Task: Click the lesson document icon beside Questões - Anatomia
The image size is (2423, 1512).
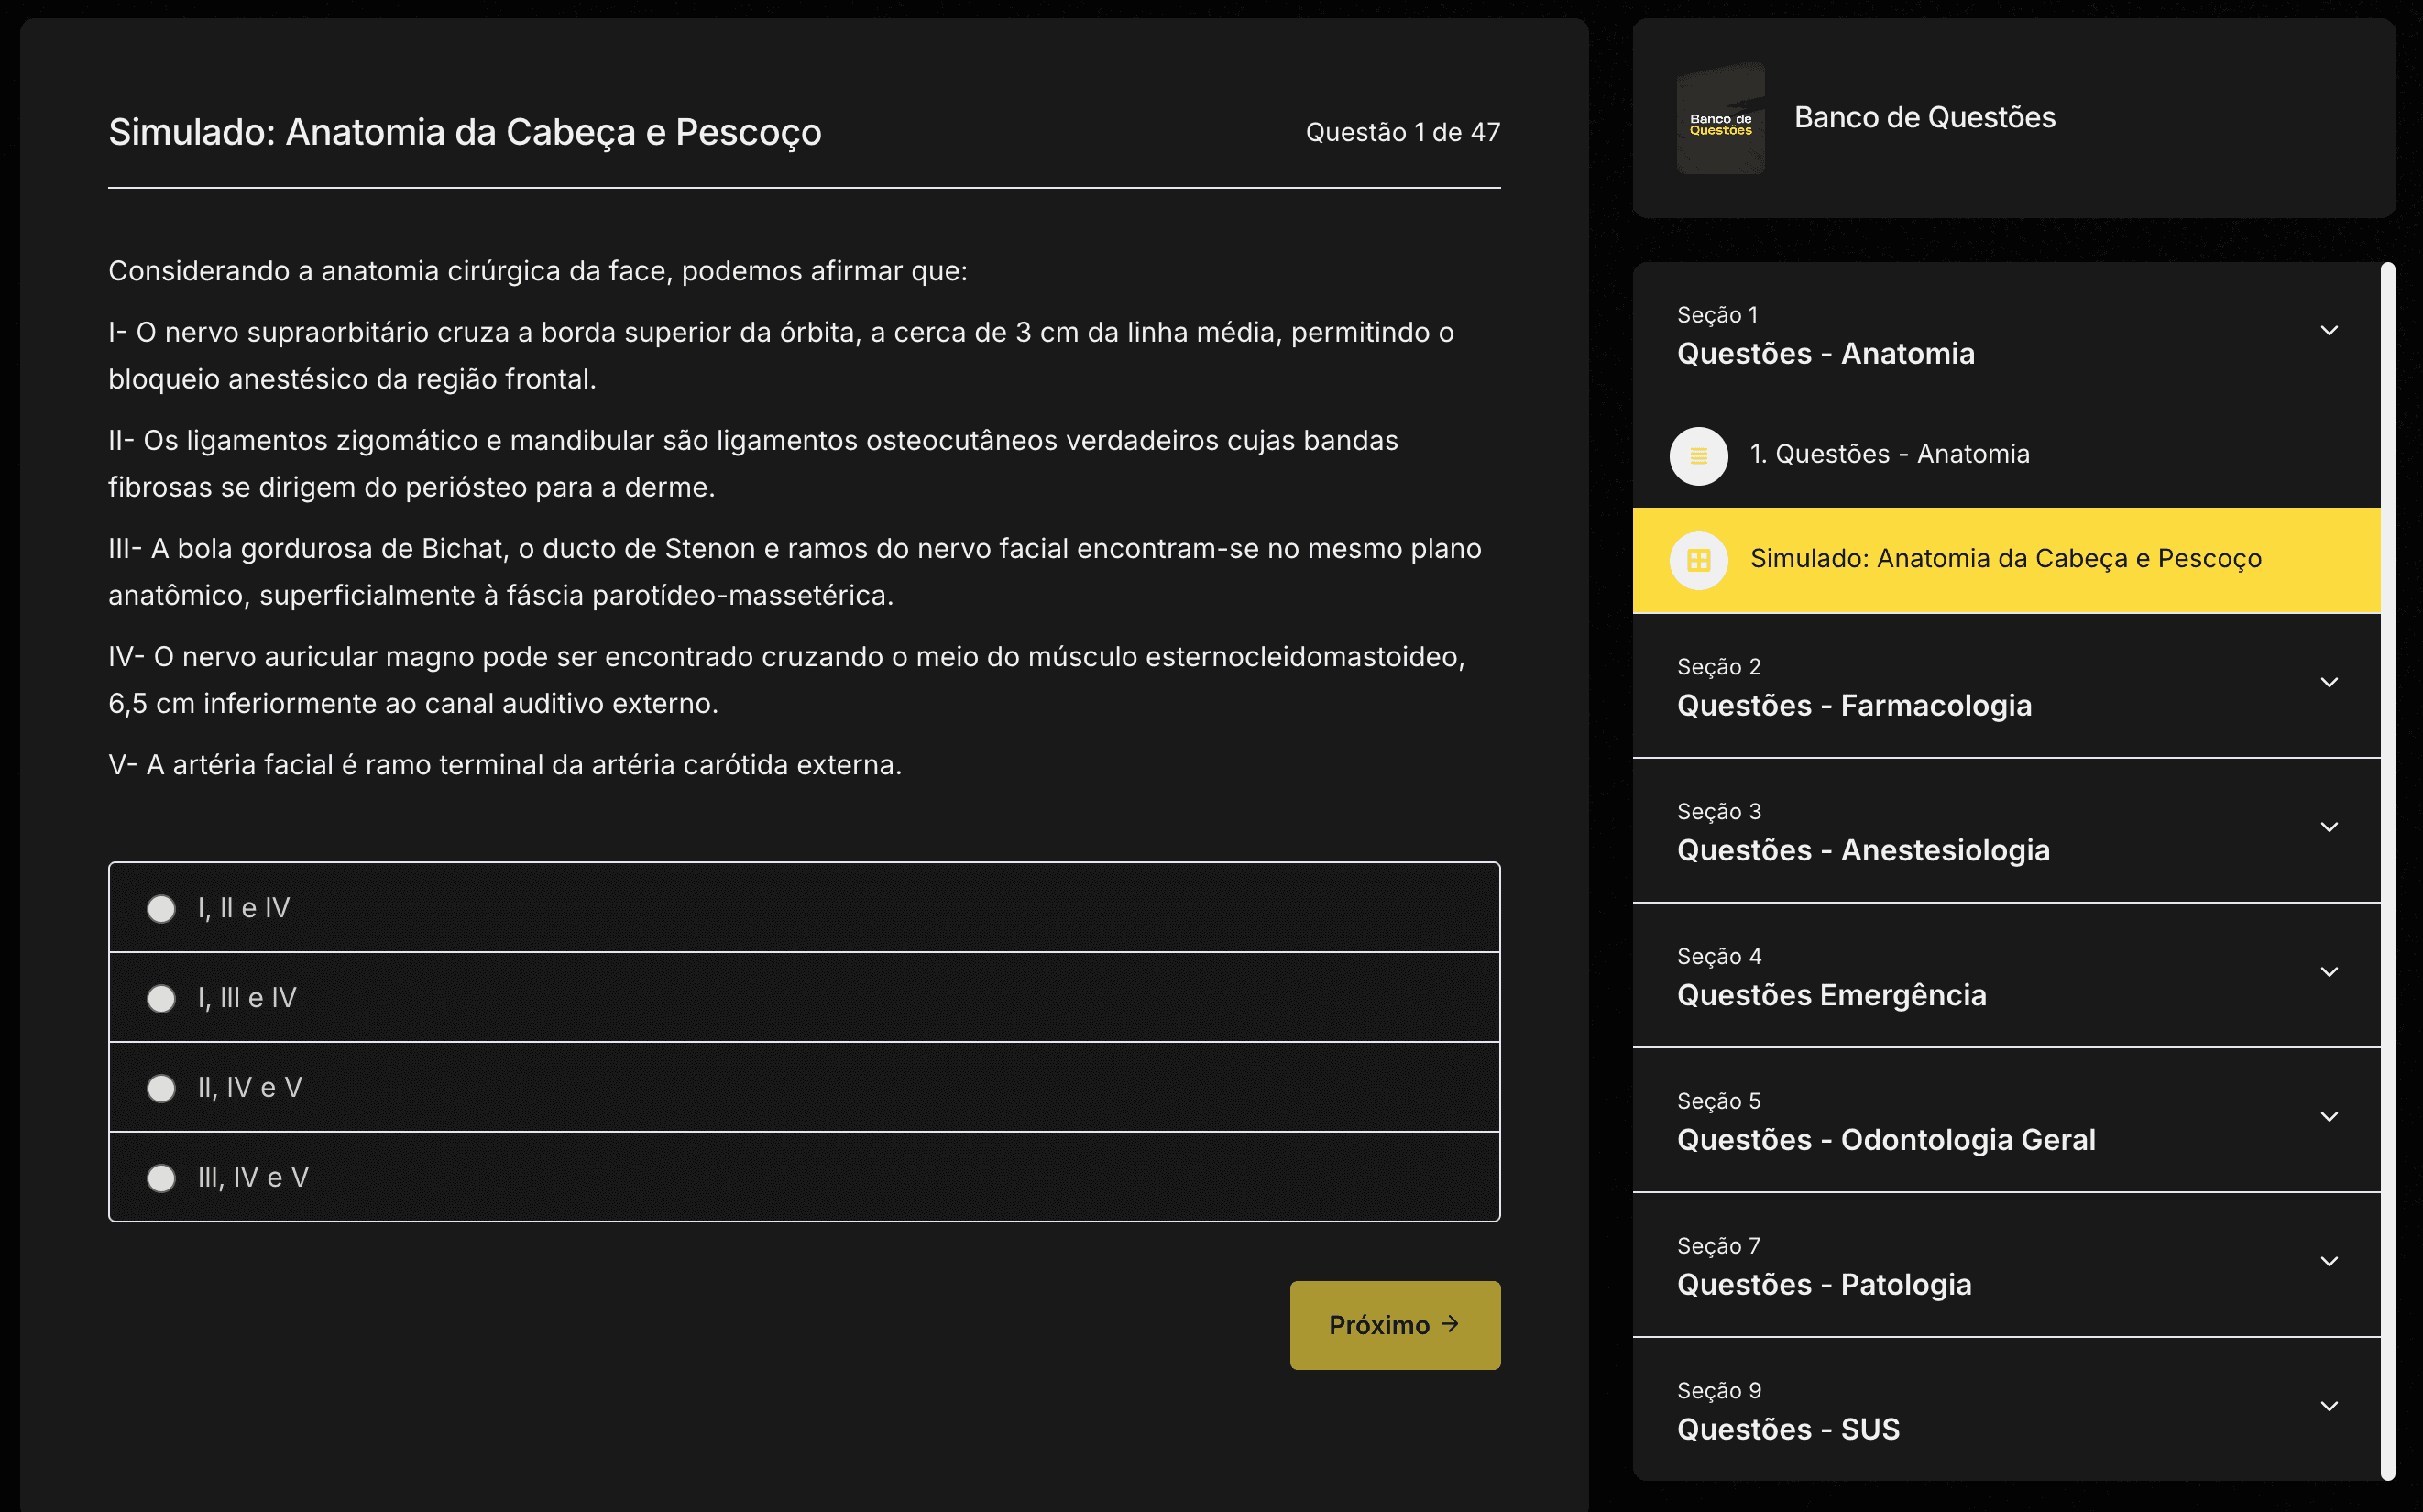Action: (1698, 456)
